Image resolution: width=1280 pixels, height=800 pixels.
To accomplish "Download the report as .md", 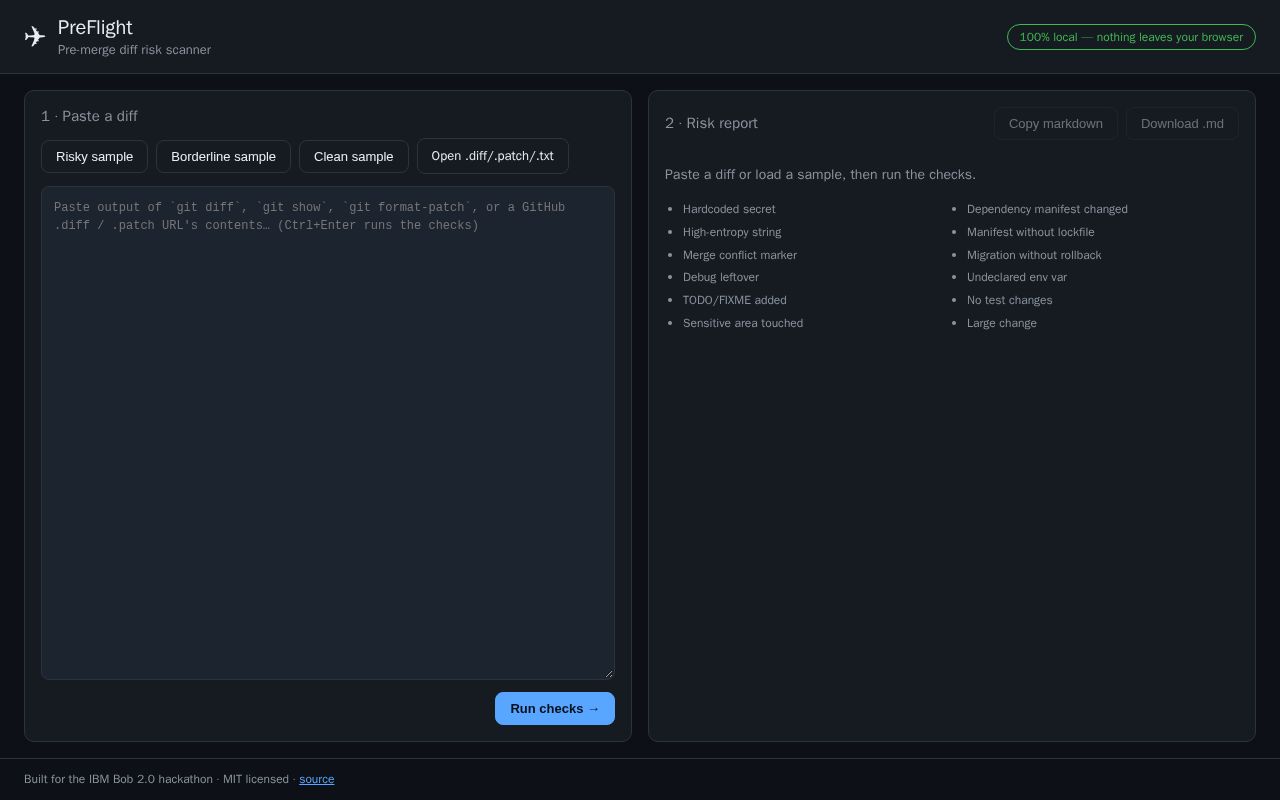I will (1182, 123).
